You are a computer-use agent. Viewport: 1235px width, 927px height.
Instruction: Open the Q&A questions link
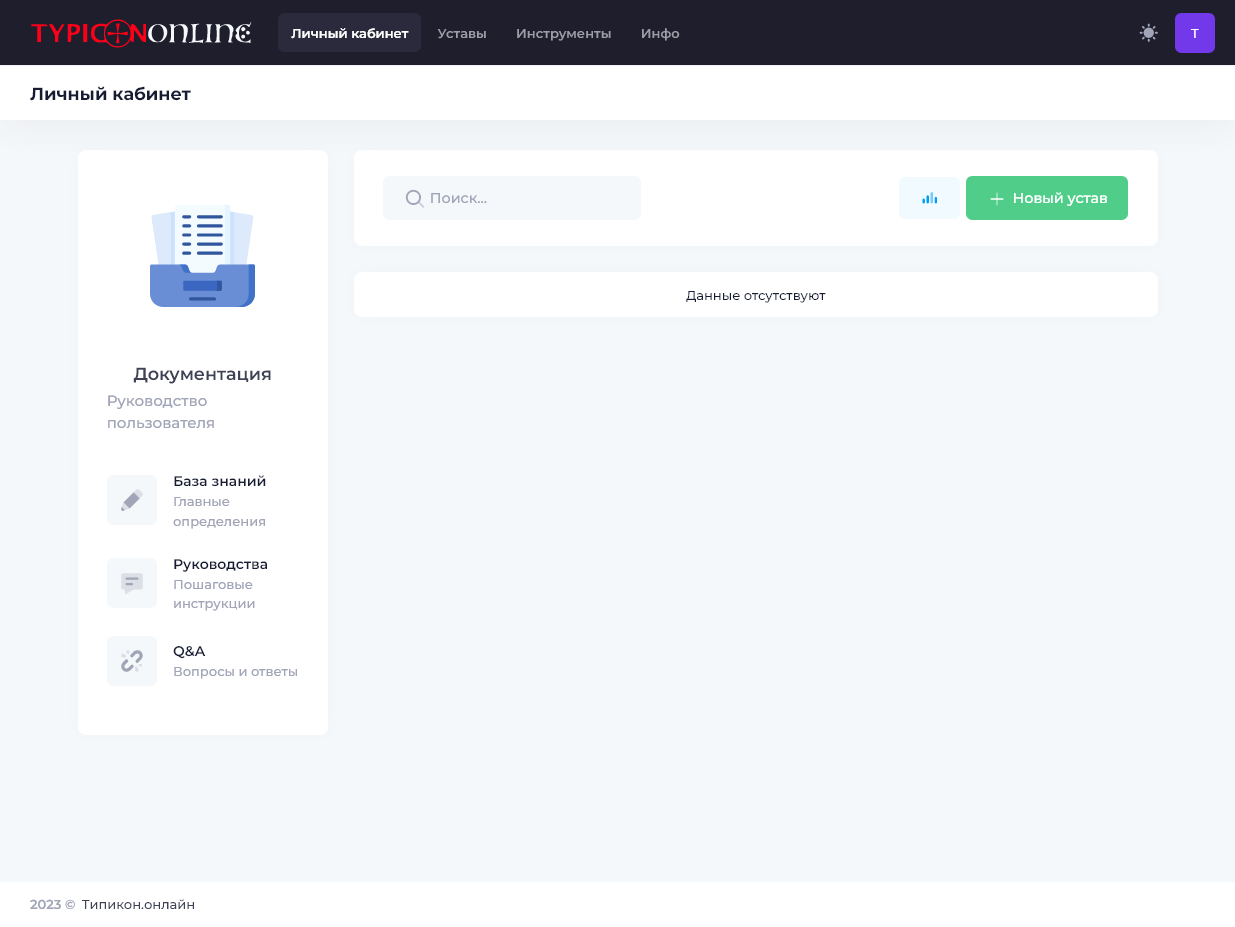[x=189, y=651]
